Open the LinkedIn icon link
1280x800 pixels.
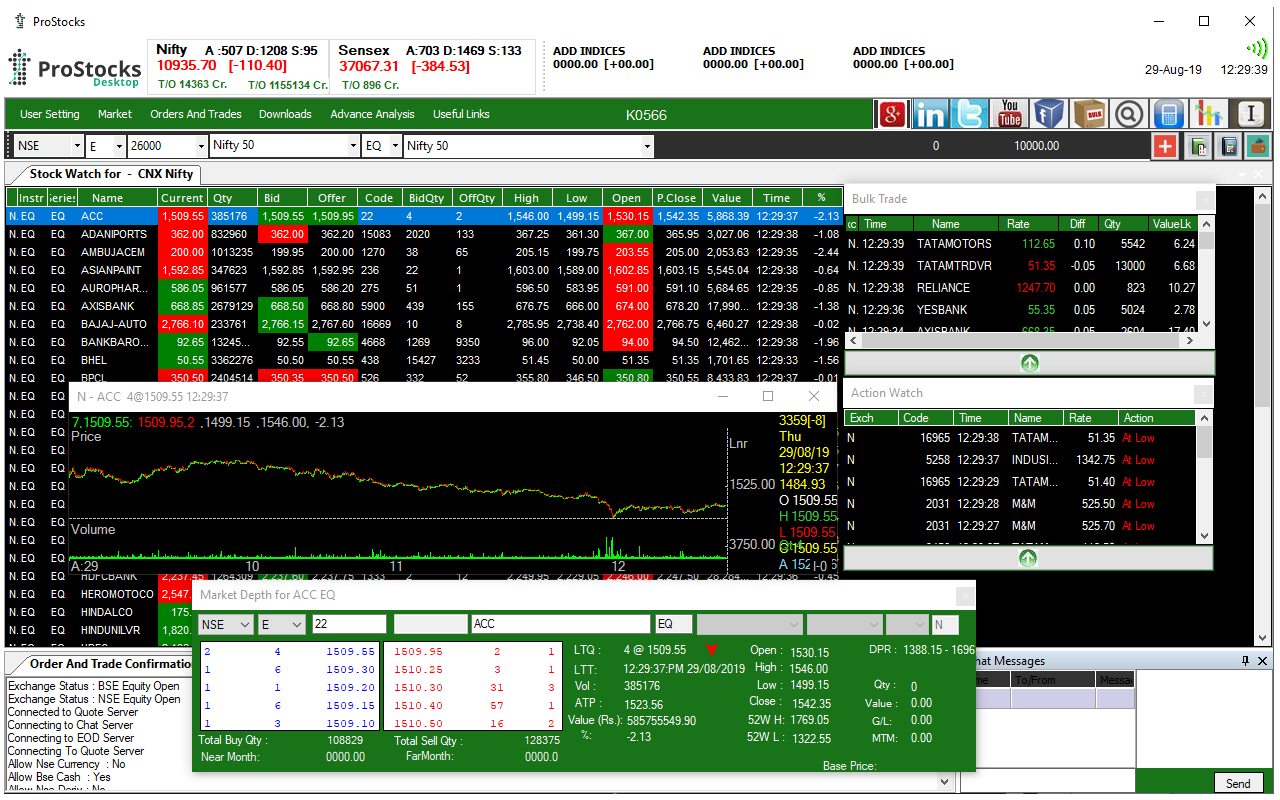pos(930,114)
